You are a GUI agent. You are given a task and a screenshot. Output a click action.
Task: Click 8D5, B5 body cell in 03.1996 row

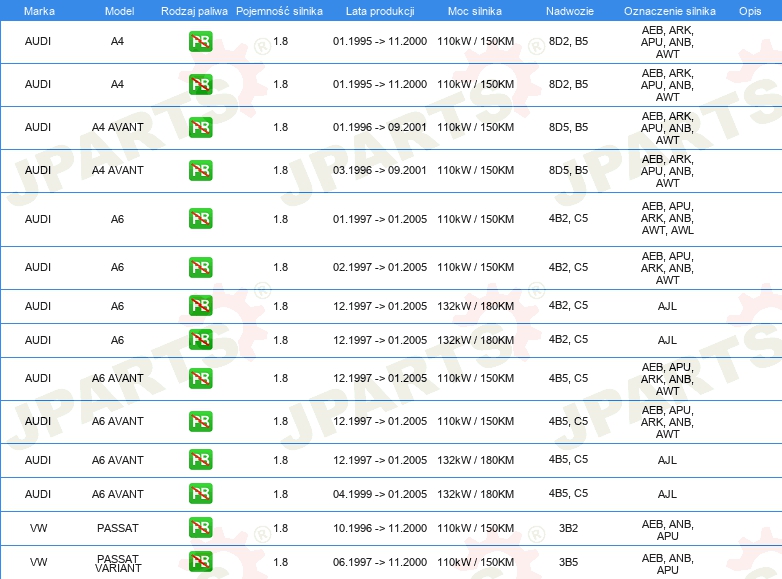pos(568,170)
